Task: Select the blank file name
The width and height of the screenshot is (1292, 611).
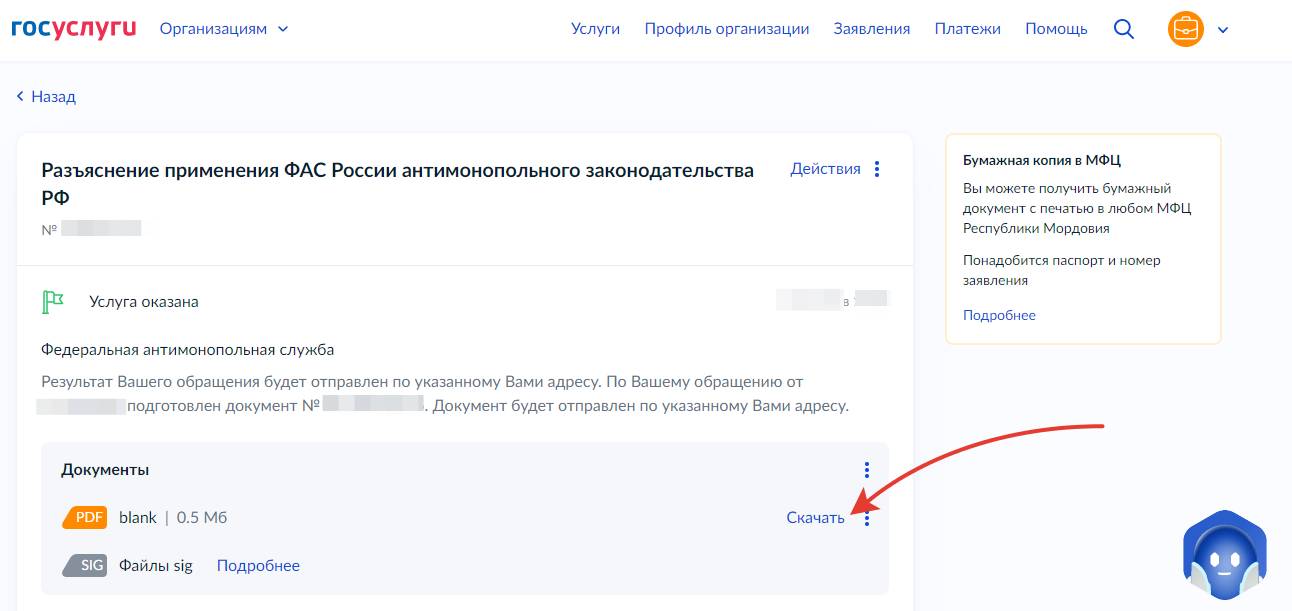Action: pos(138,518)
